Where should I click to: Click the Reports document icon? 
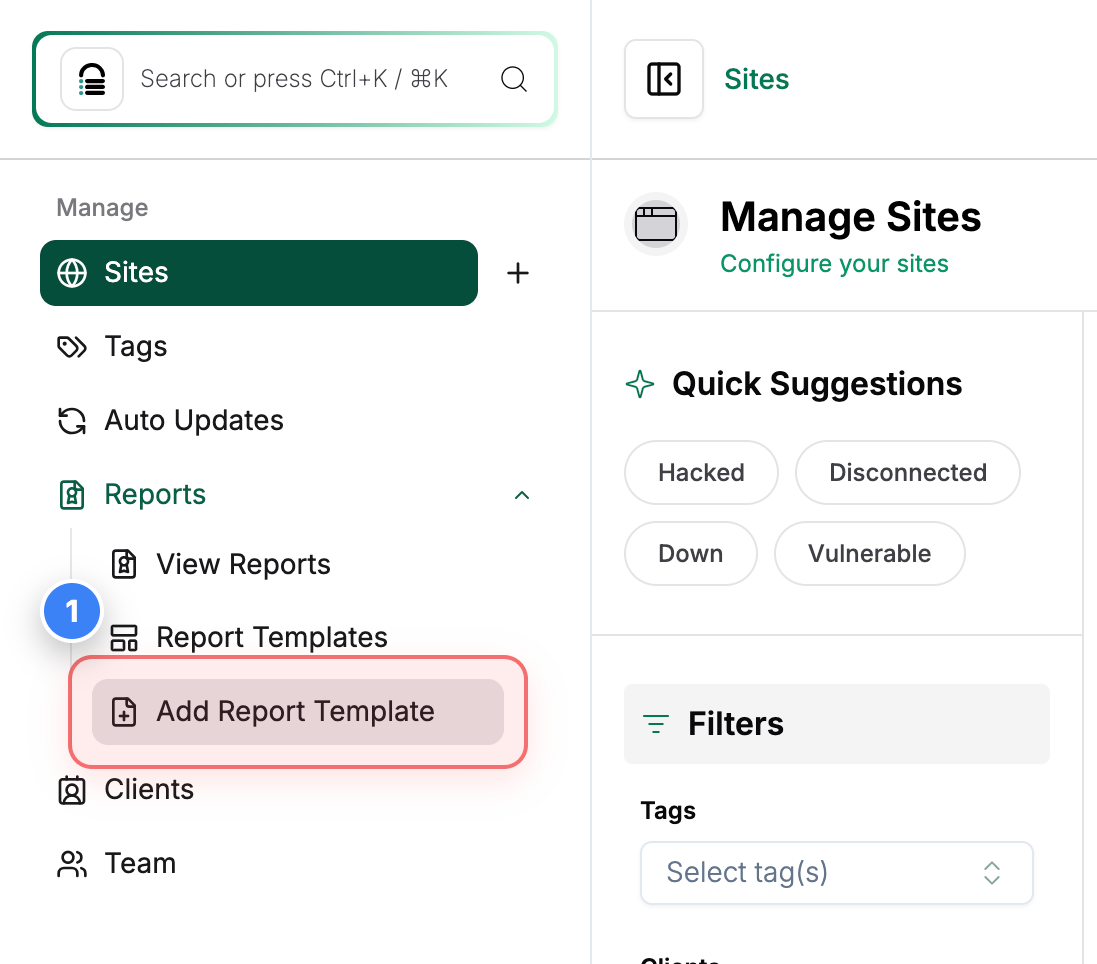click(71, 494)
